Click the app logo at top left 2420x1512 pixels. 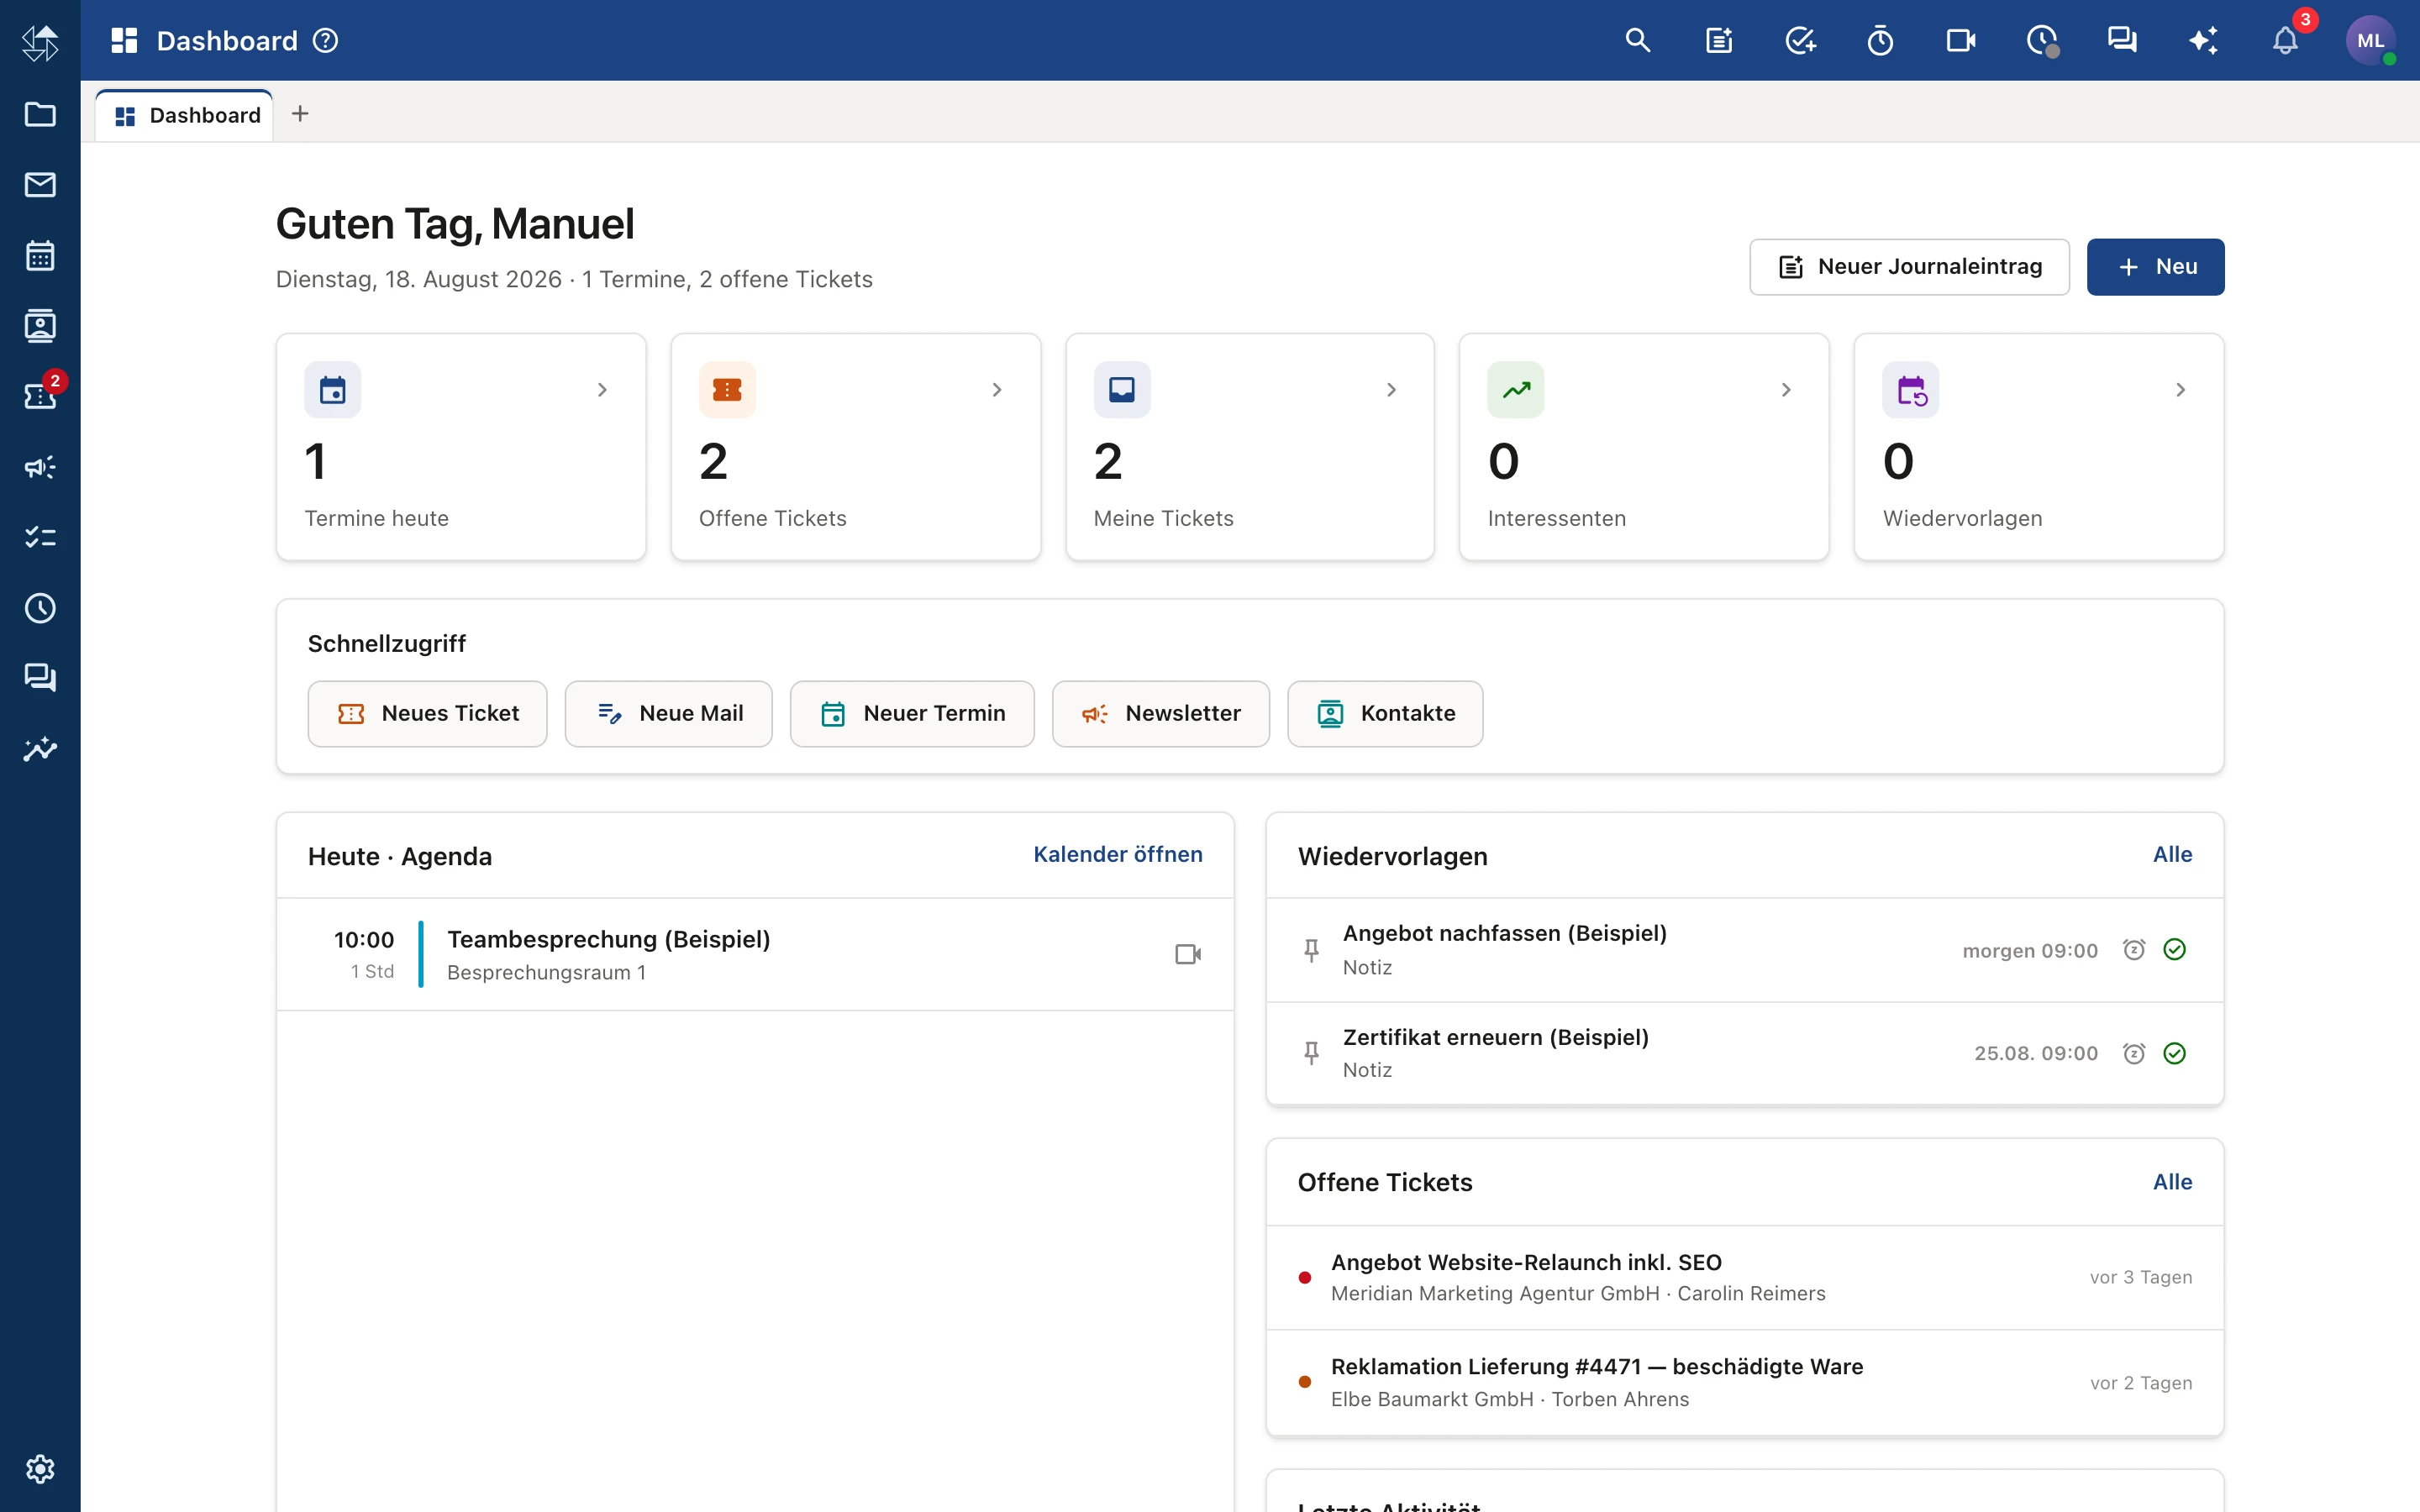[40, 42]
